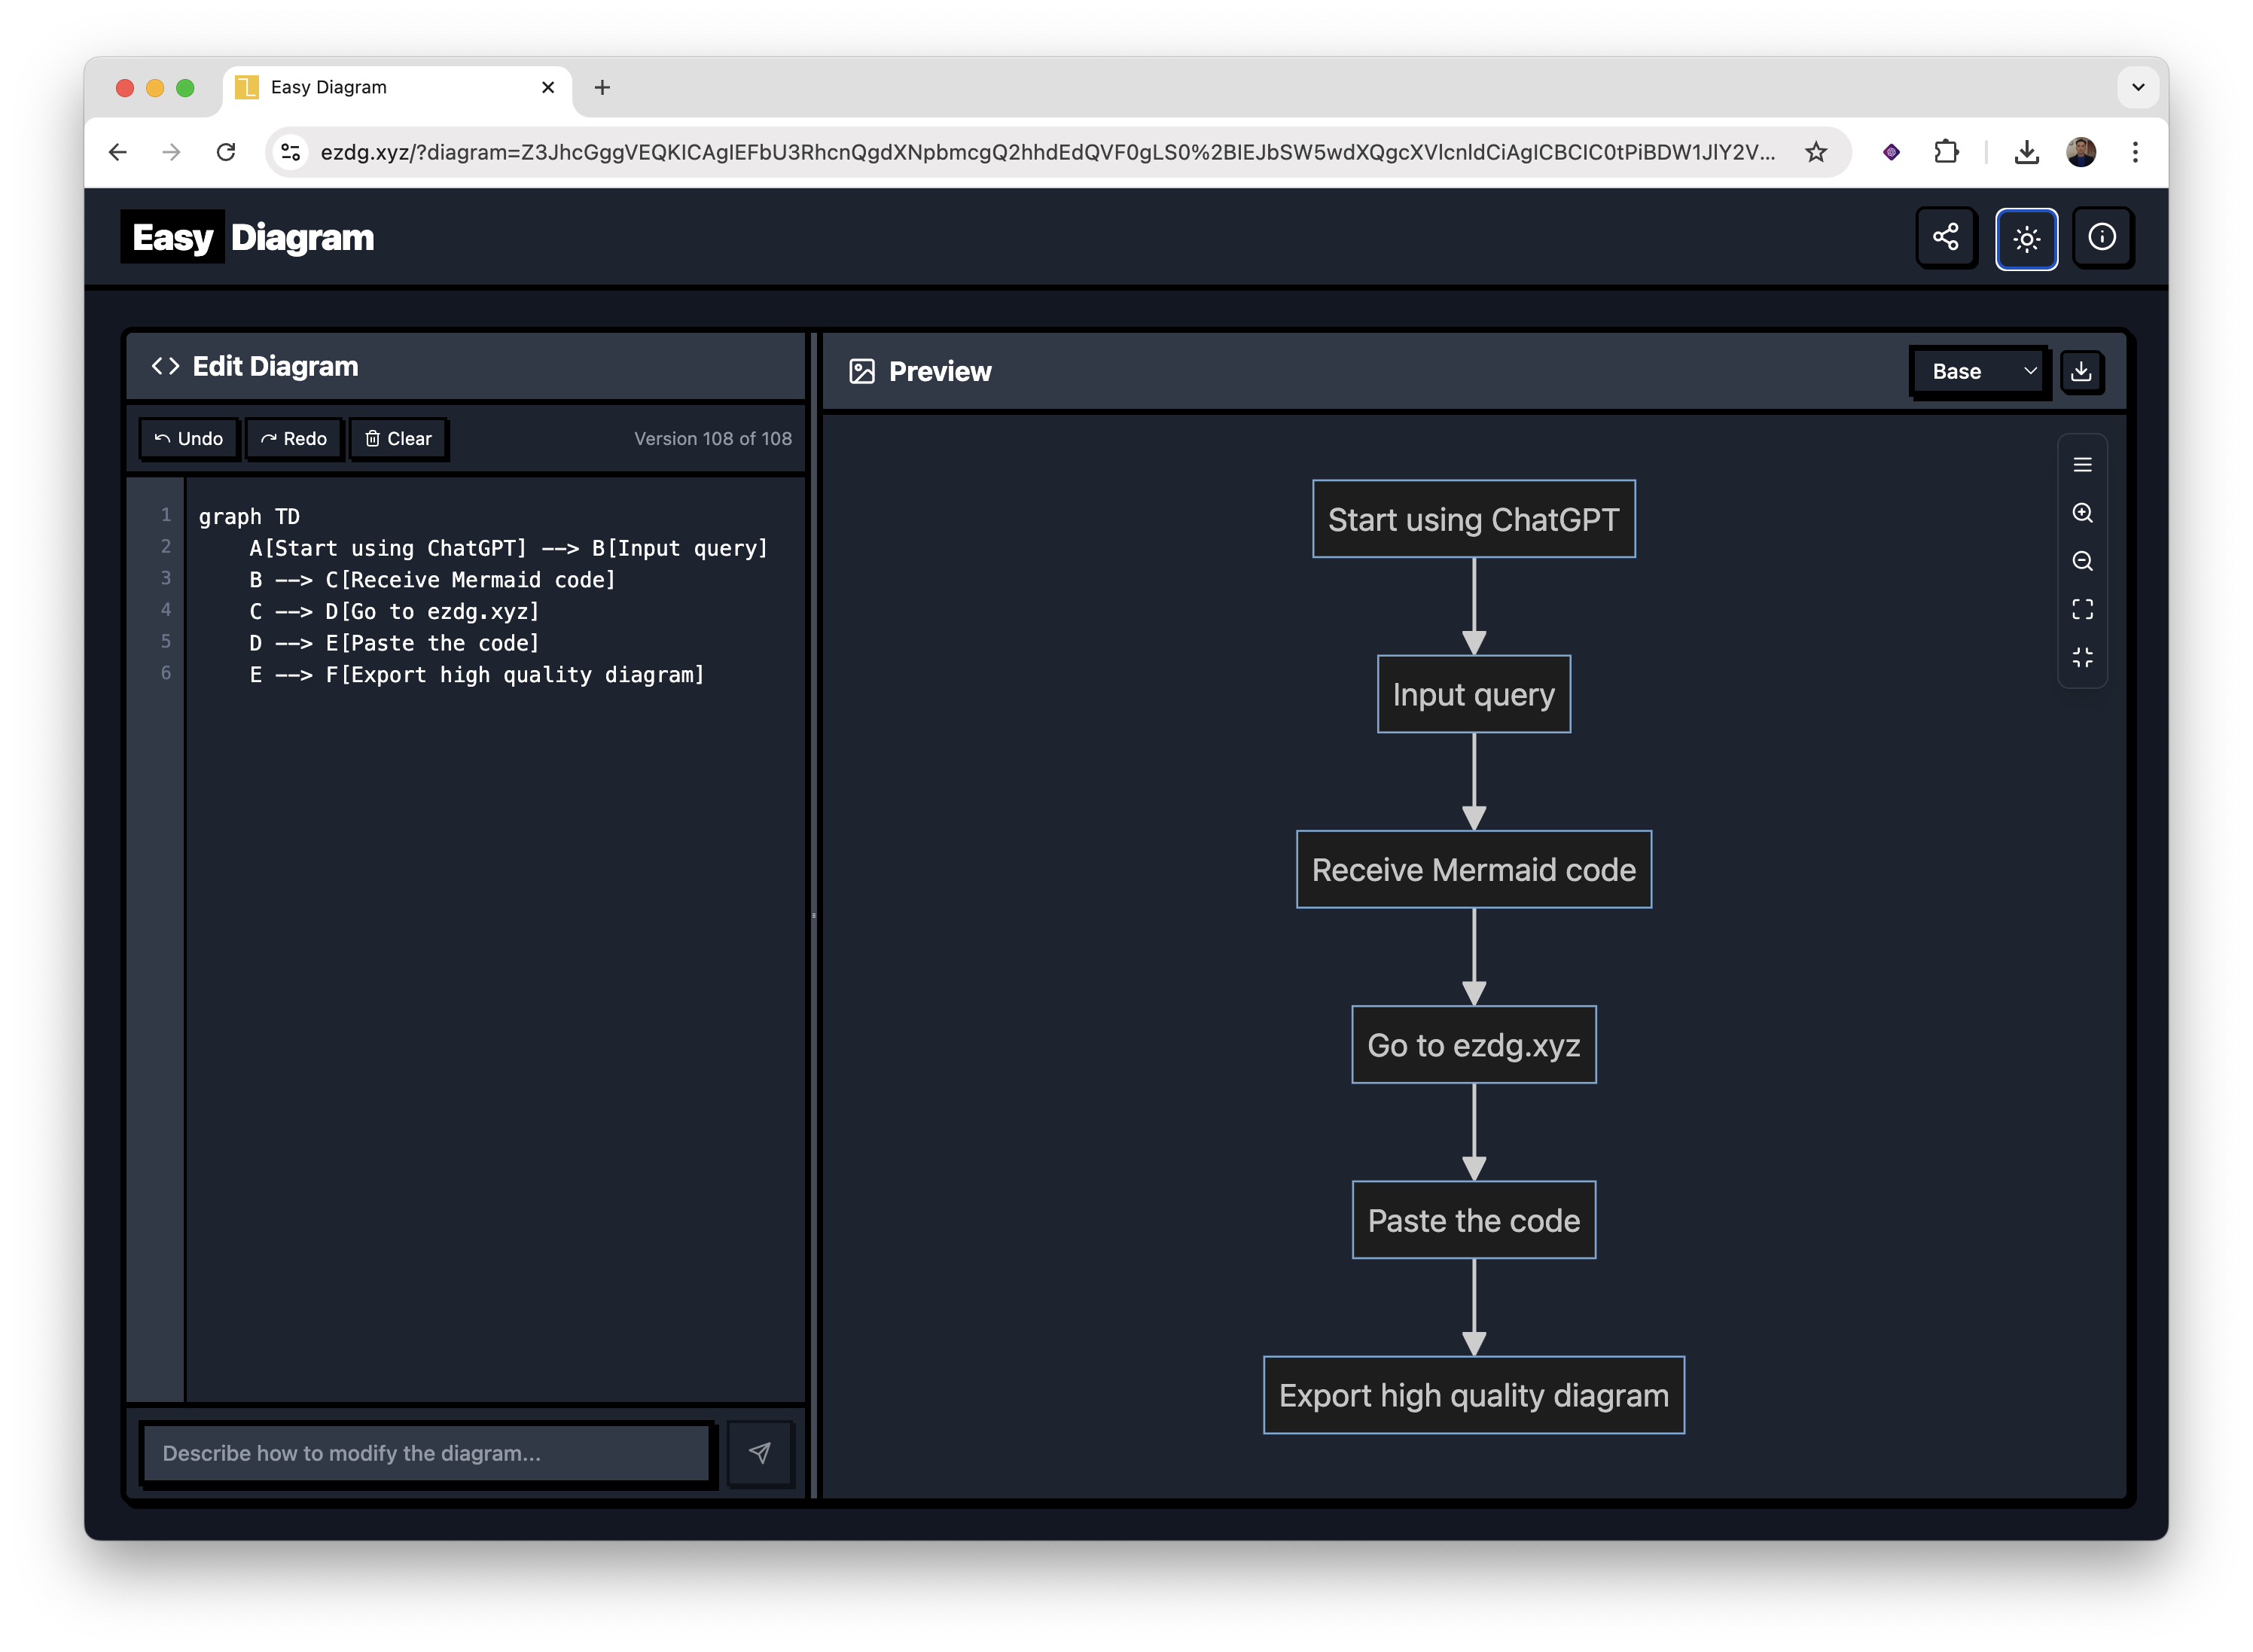This screenshot has width=2253, height=1652.
Task: Zoom in on the diagram preview
Action: [x=2083, y=513]
